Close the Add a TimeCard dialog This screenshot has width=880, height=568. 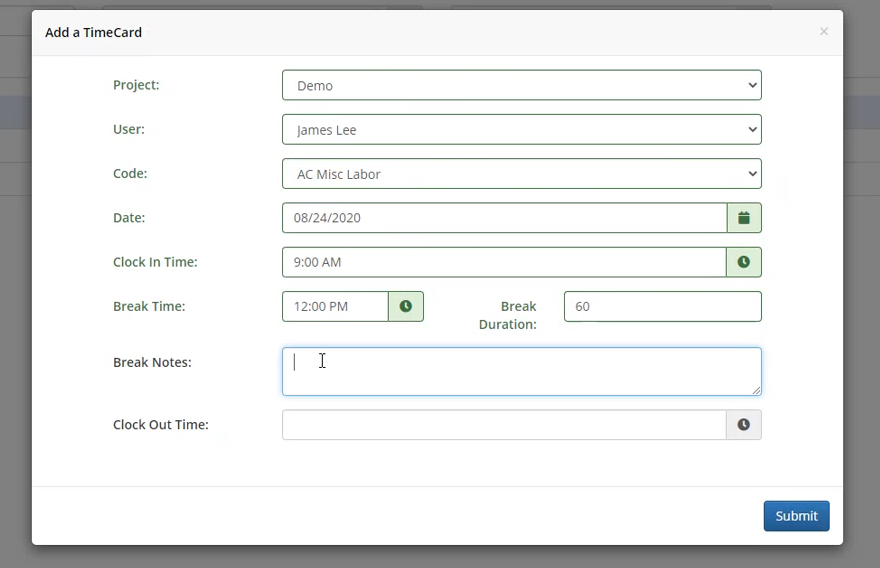click(824, 32)
